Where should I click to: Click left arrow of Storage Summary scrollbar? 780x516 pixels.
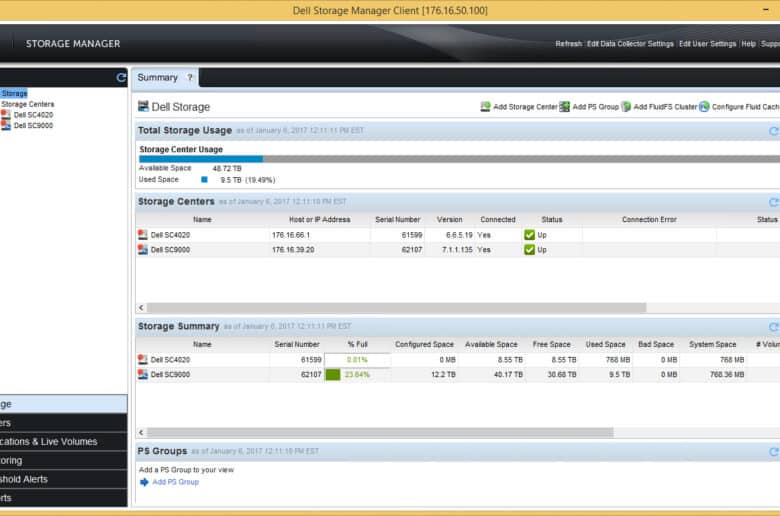pos(141,432)
